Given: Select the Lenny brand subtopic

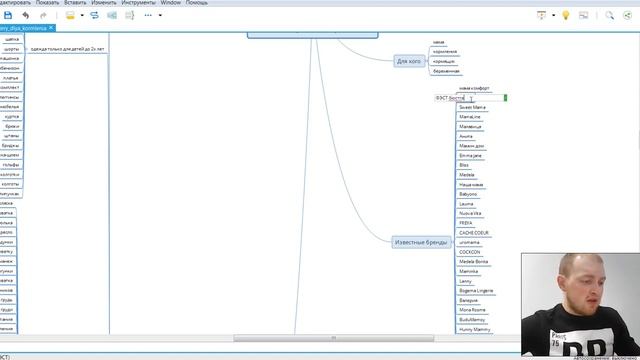Looking at the screenshot, I should [465, 281].
